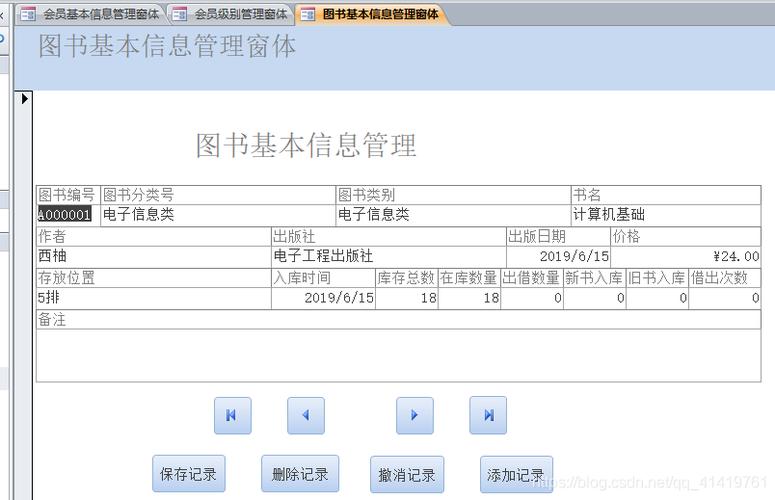Click the 新书入库 field value
775x500 pixels.
click(x=595, y=298)
